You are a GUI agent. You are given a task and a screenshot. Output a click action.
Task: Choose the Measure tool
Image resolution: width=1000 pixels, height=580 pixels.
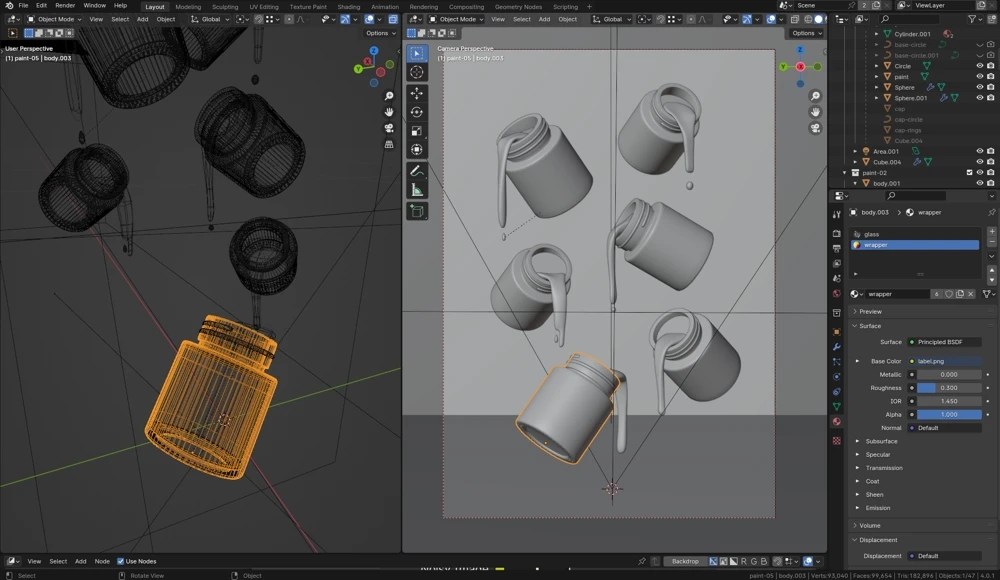point(417,190)
